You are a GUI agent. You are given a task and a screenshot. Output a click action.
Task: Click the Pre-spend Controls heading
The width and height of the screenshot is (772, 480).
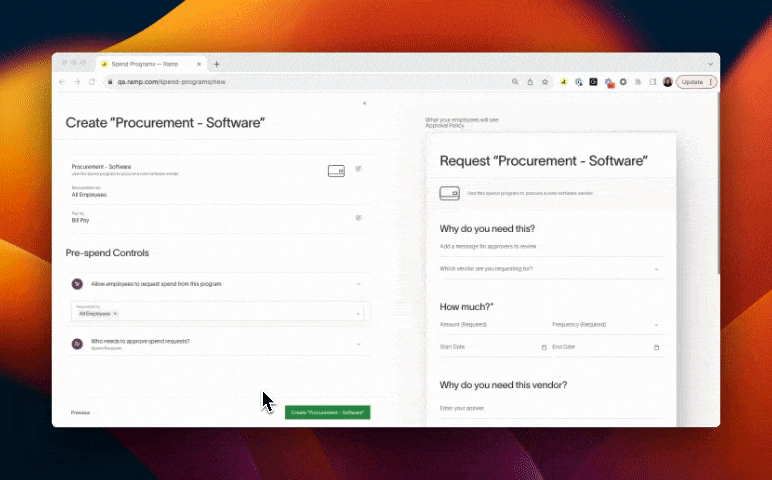click(x=107, y=253)
